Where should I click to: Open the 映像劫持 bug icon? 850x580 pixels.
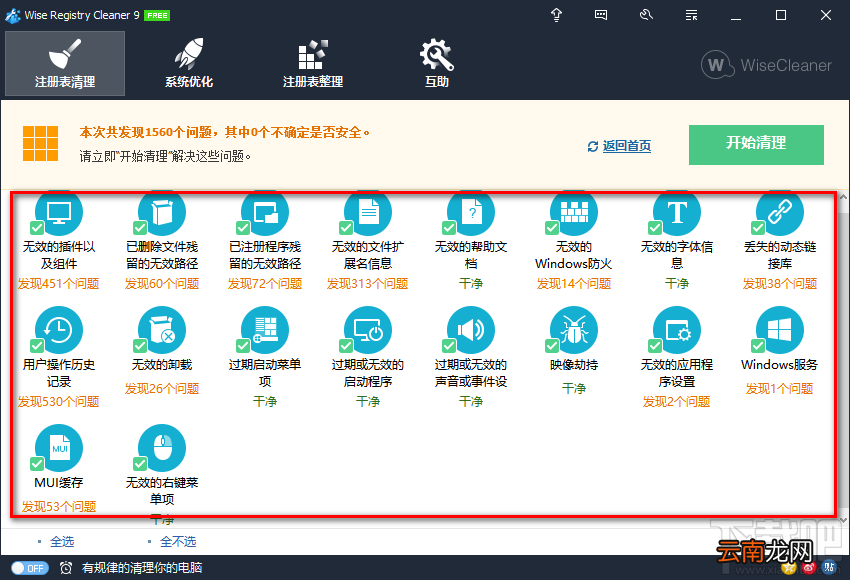coord(574,330)
